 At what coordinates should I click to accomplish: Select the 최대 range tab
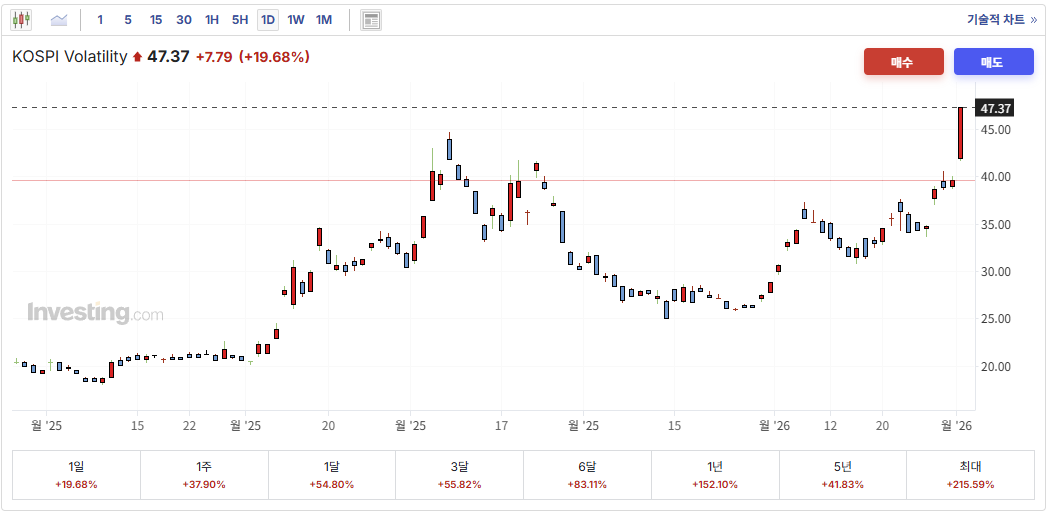click(970, 475)
